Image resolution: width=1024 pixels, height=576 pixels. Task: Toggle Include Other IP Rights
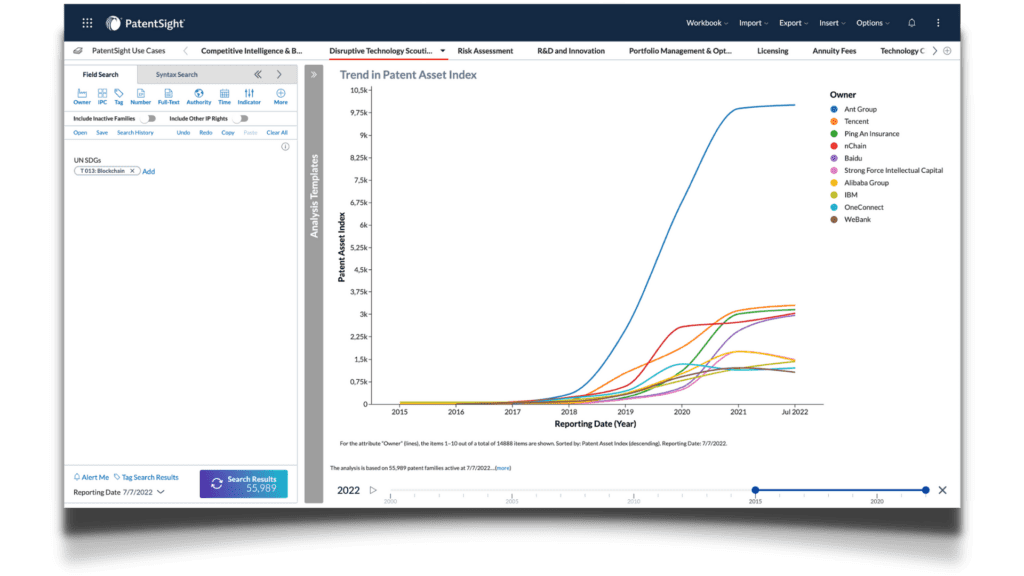pos(240,117)
